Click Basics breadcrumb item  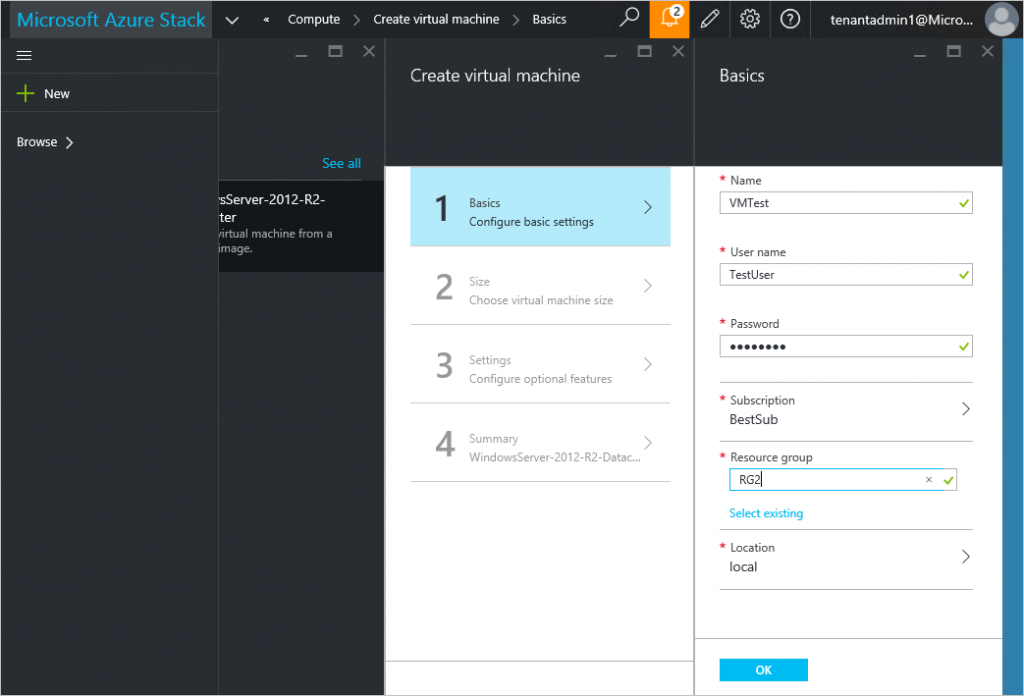[549, 20]
